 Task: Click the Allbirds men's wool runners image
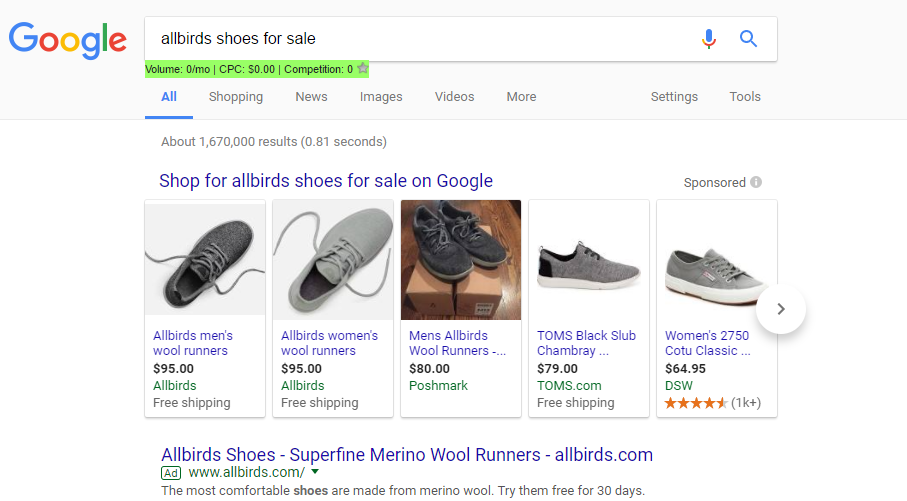[x=205, y=260]
